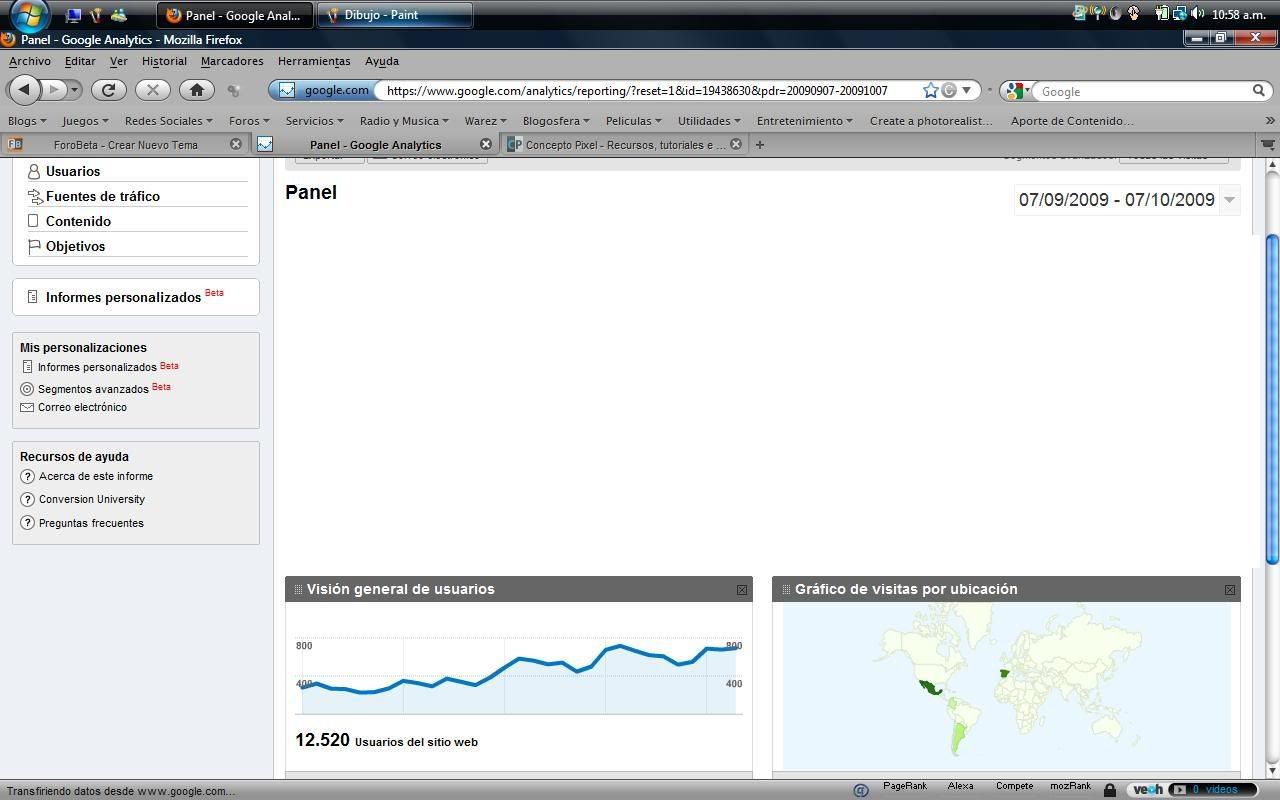1280x800 pixels.
Task: Click the Correo electrónico envelope icon
Action: [x=27, y=407]
